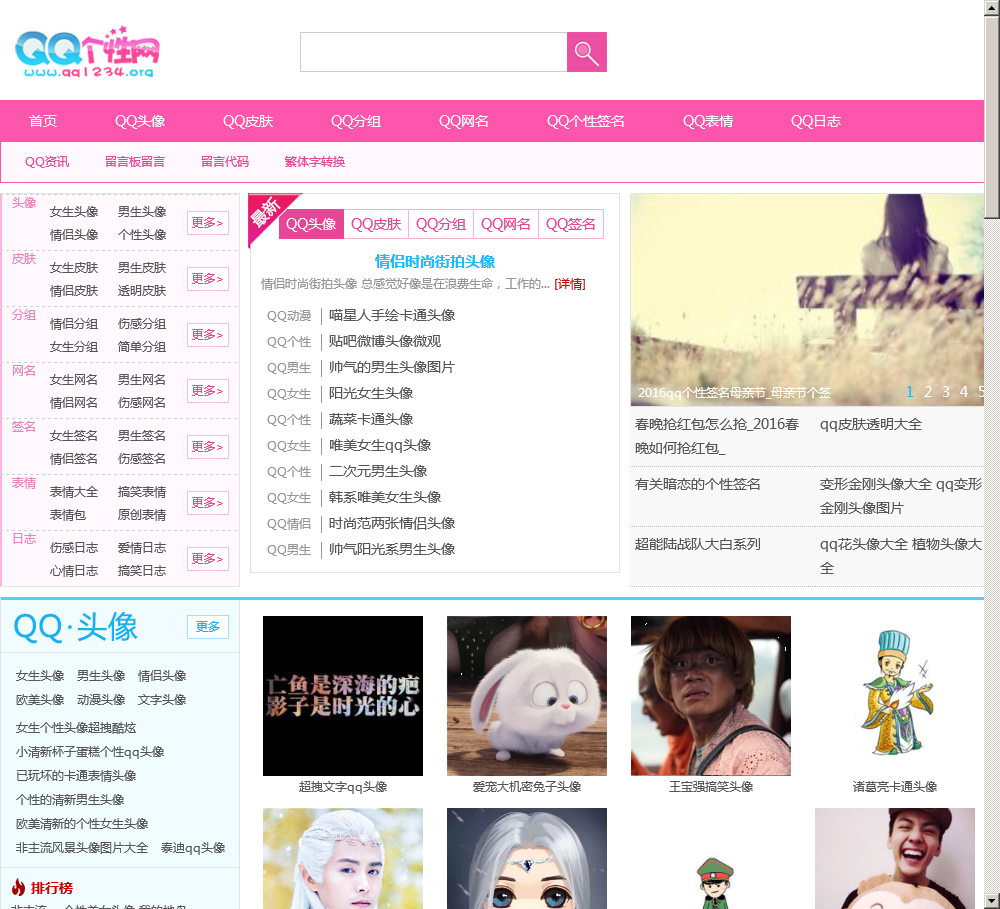Click the page scrollbar up arrow
The image size is (1000, 909).
pos(992,8)
